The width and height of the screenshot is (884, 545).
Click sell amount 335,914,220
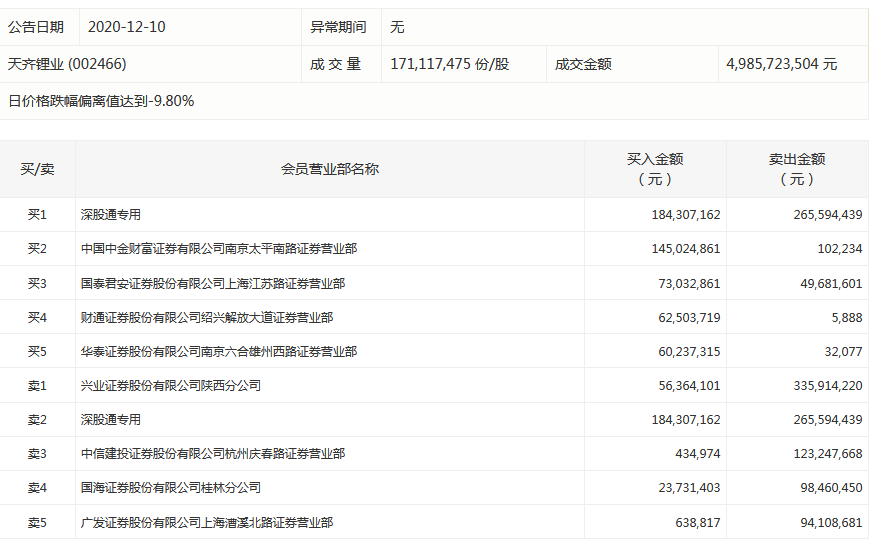point(828,386)
